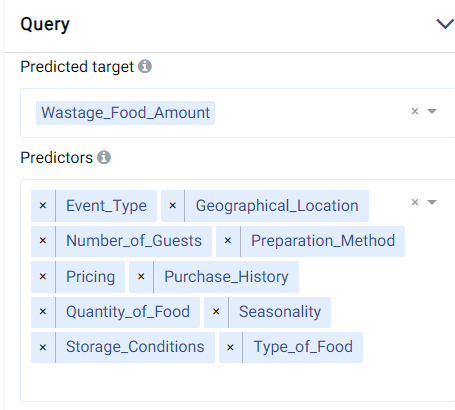Viewport: 455px width, 410px height.
Task: Remove the Event_Type predictor tag
Action: (43, 206)
